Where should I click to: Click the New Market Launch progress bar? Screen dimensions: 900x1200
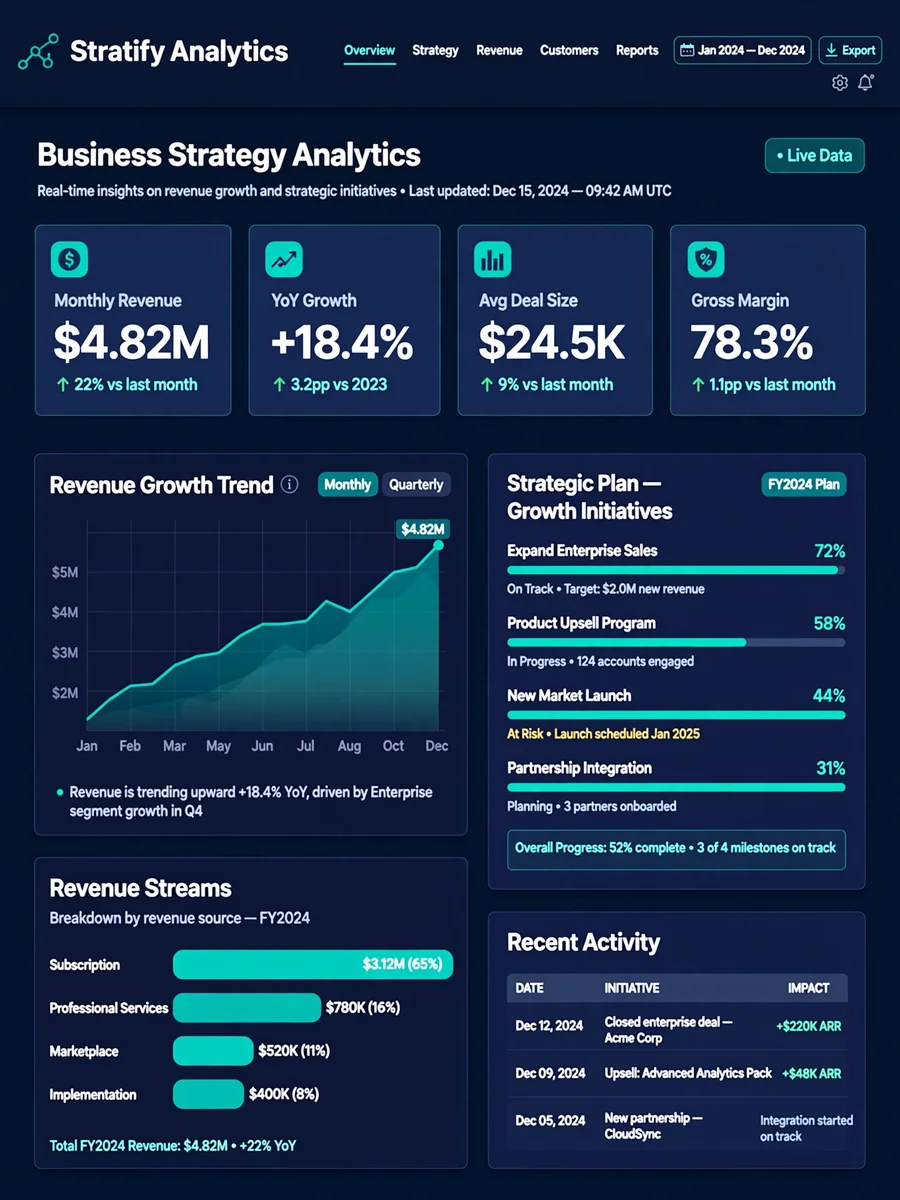(676, 715)
